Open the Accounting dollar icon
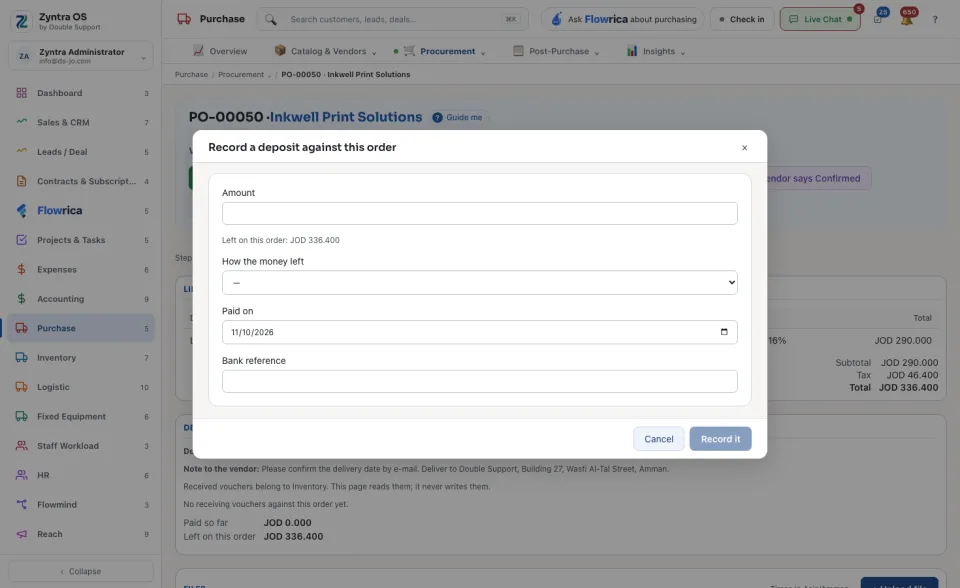This screenshot has width=960, height=588. click(21, 298)
